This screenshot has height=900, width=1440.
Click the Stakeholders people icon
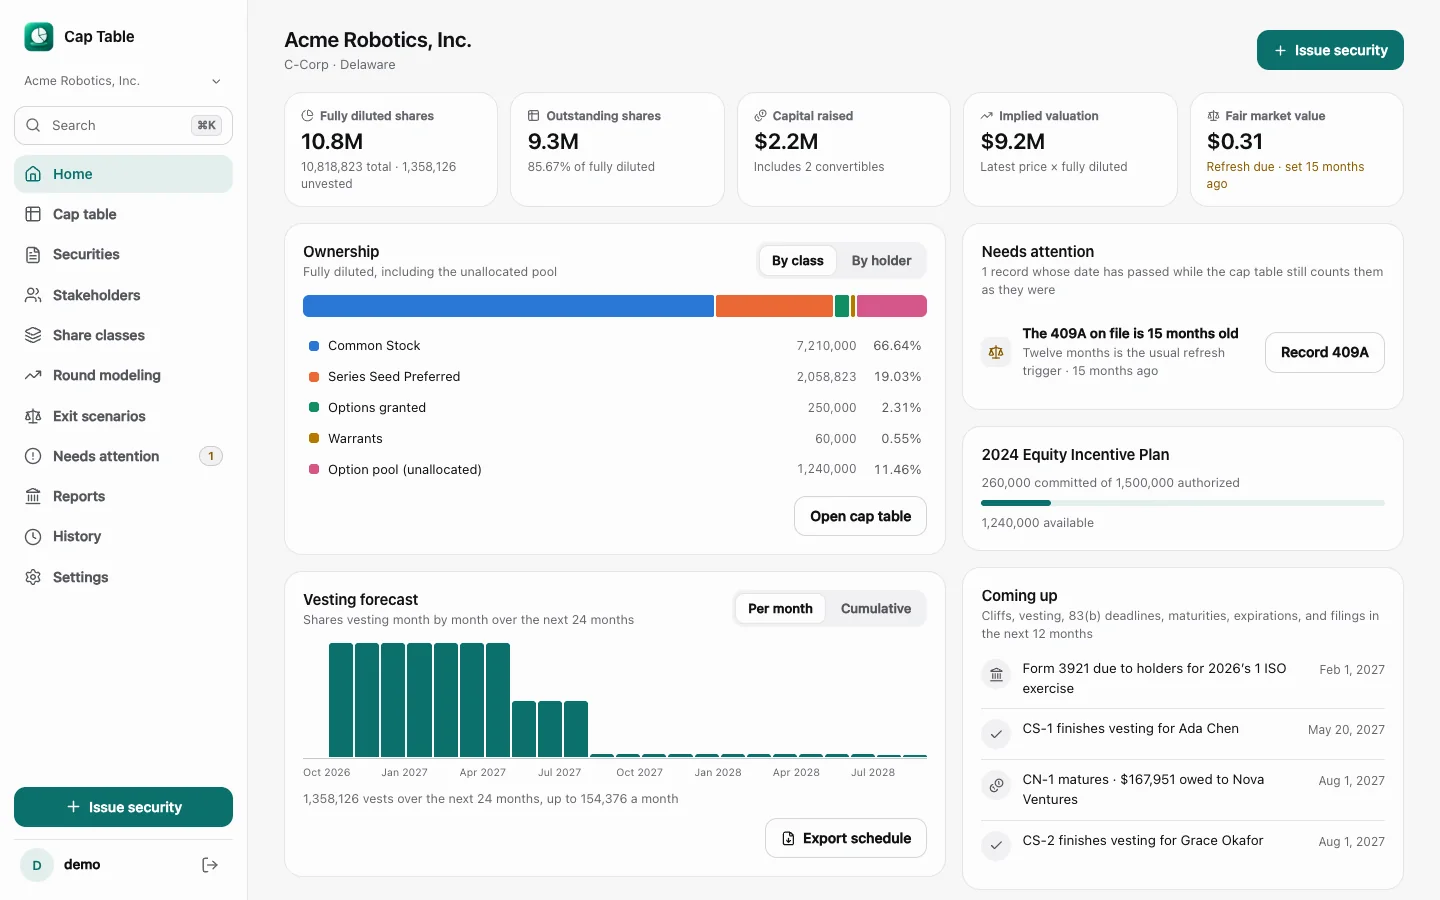[x=33, y=295]
